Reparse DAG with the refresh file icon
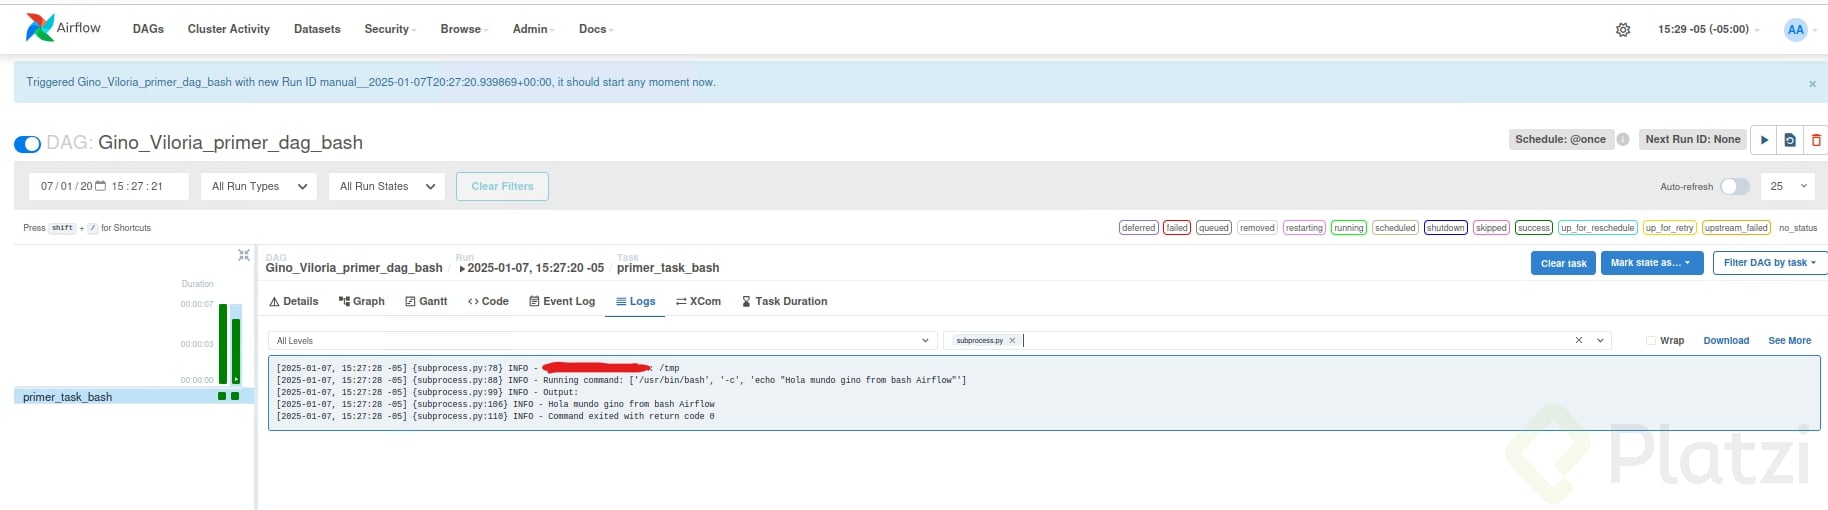 [1790, 140]
